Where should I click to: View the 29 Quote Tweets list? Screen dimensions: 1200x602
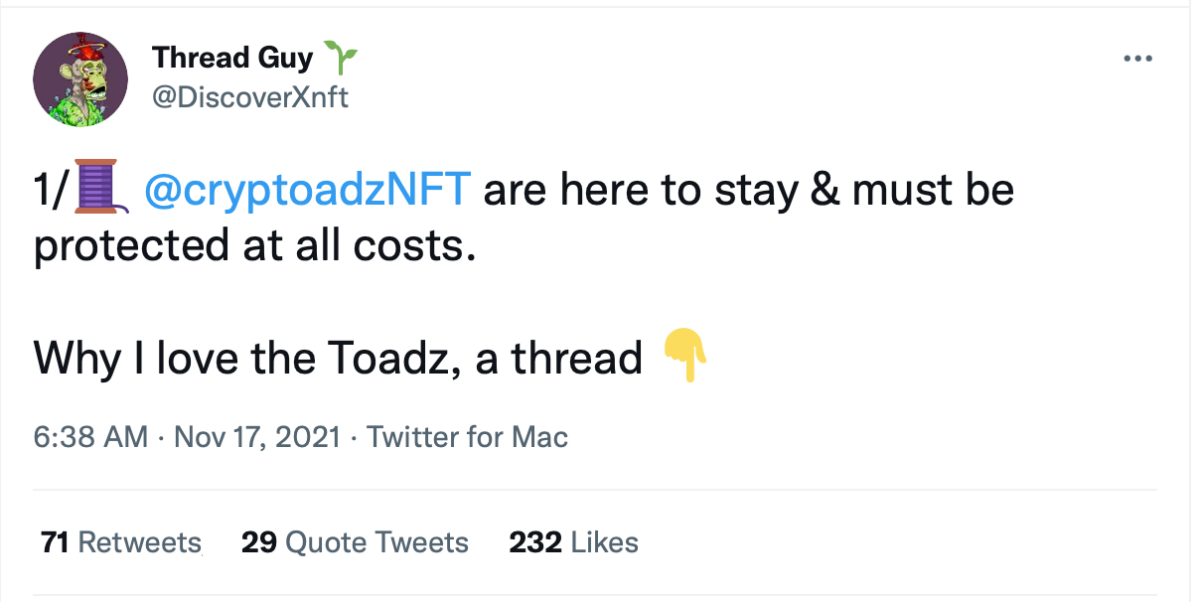355,542
